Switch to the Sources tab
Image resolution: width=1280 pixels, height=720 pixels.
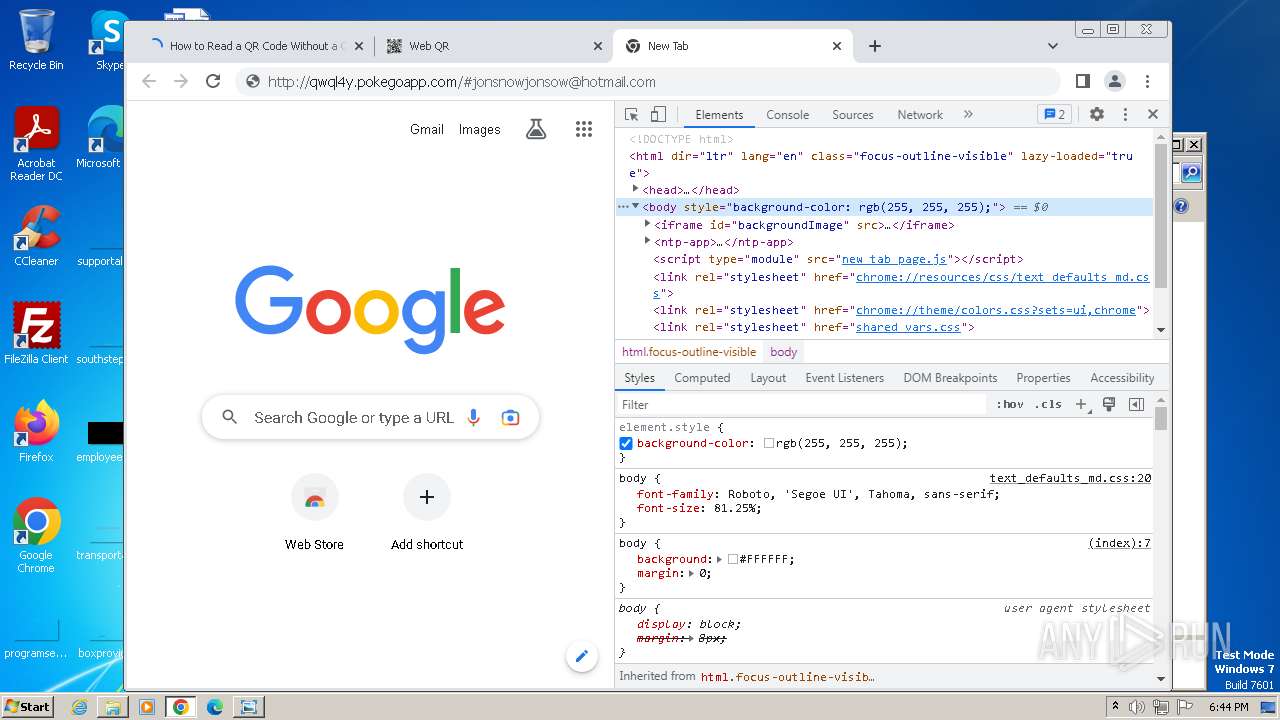(x=853, y=115)
